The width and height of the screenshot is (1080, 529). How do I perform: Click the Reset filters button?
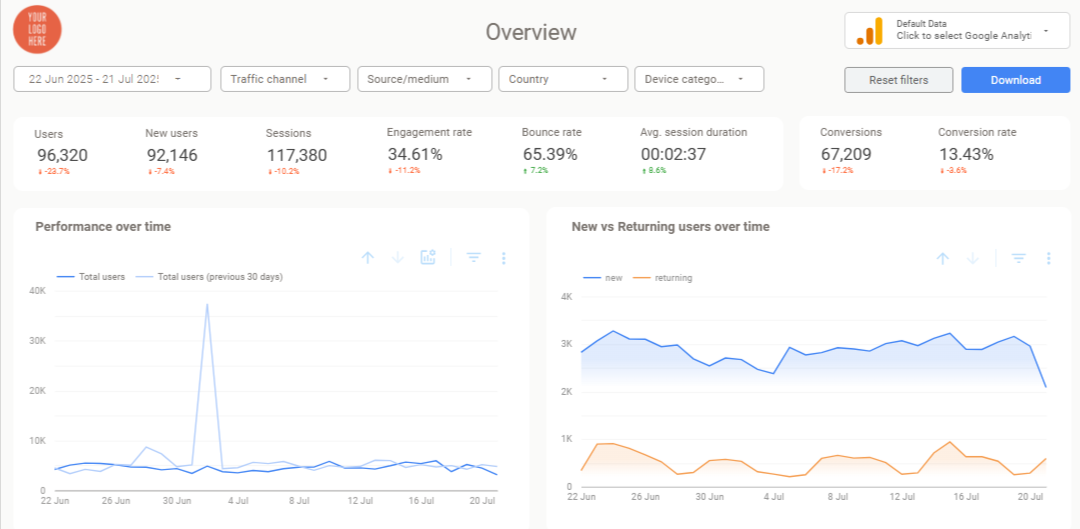(x=899, y=80)
